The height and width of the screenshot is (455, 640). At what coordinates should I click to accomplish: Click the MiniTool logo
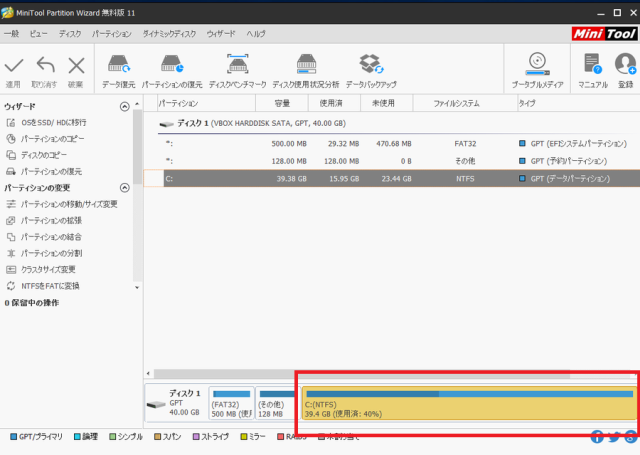point(604,33)
